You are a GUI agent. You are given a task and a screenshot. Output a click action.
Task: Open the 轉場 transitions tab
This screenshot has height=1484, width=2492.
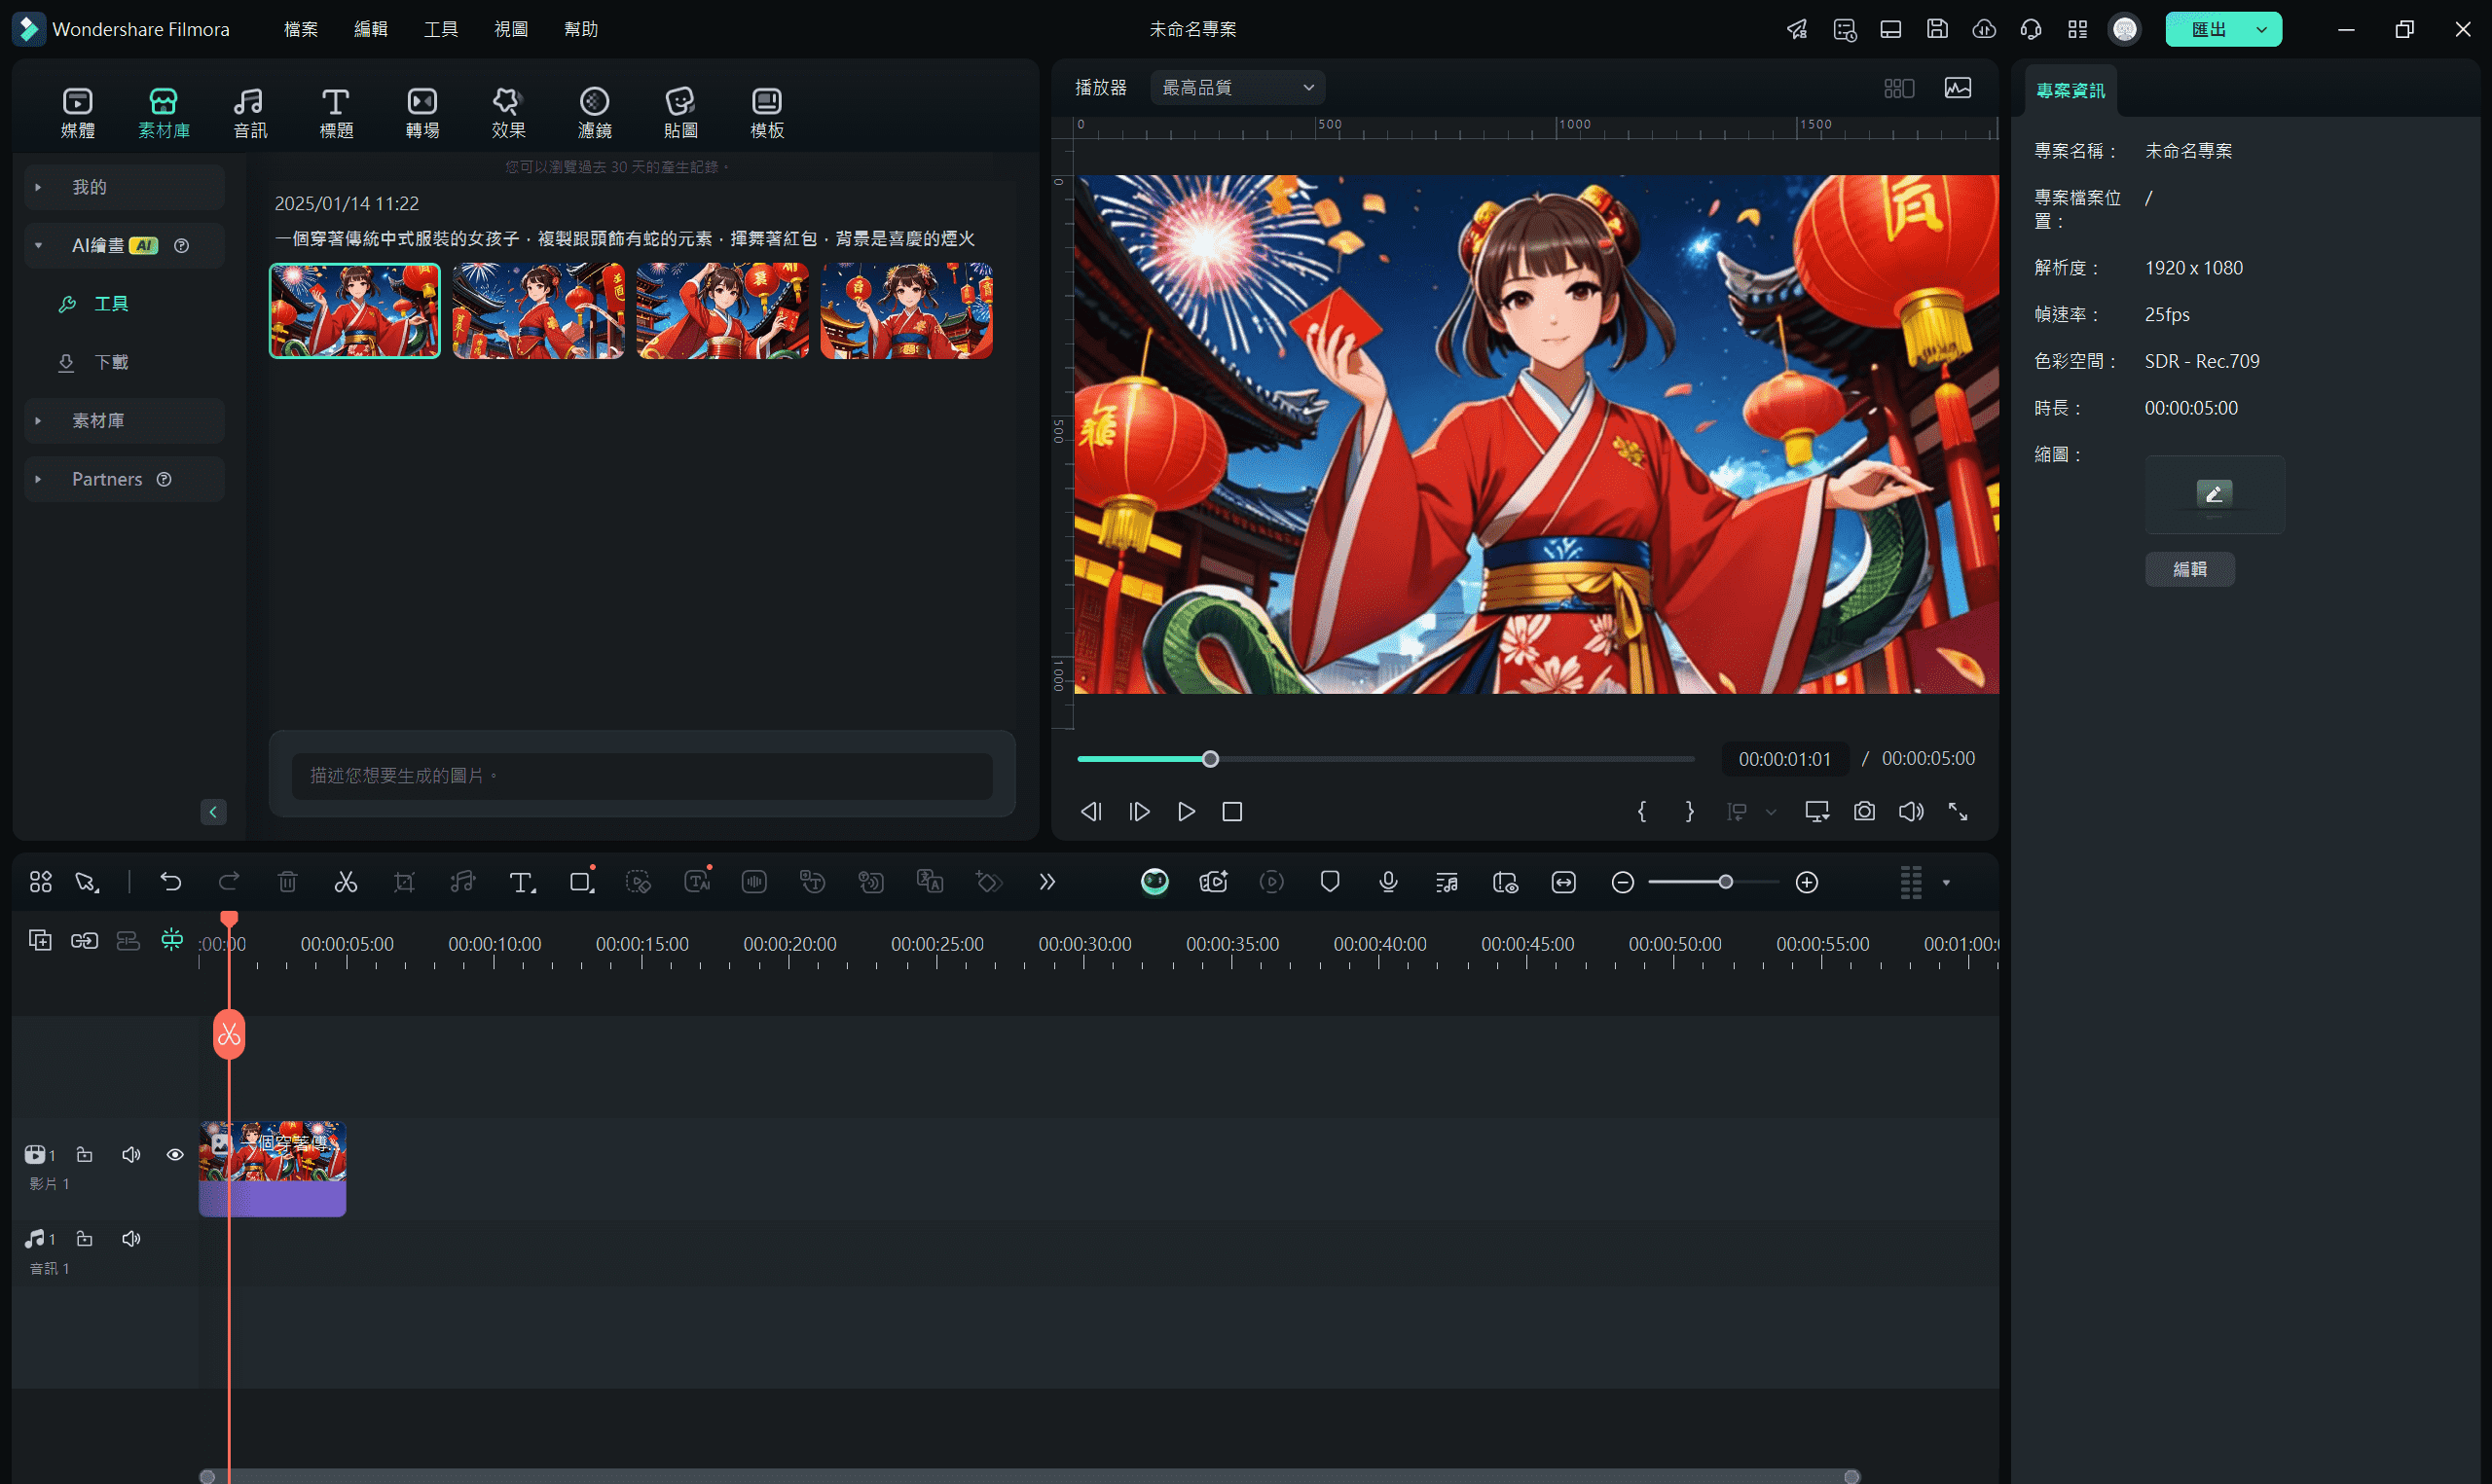point(422,113)
